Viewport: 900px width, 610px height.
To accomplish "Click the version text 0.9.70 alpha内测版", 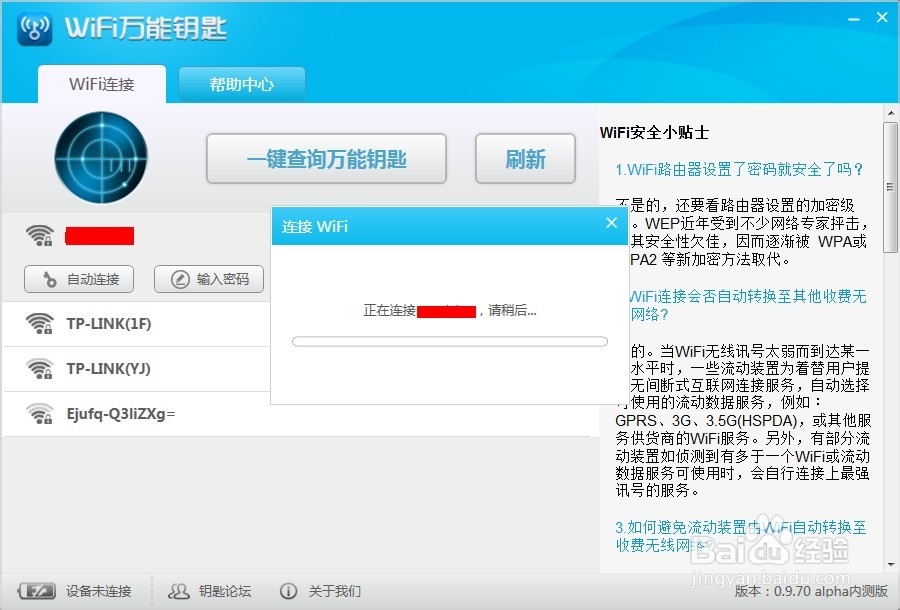I will [x=810, y=591].
